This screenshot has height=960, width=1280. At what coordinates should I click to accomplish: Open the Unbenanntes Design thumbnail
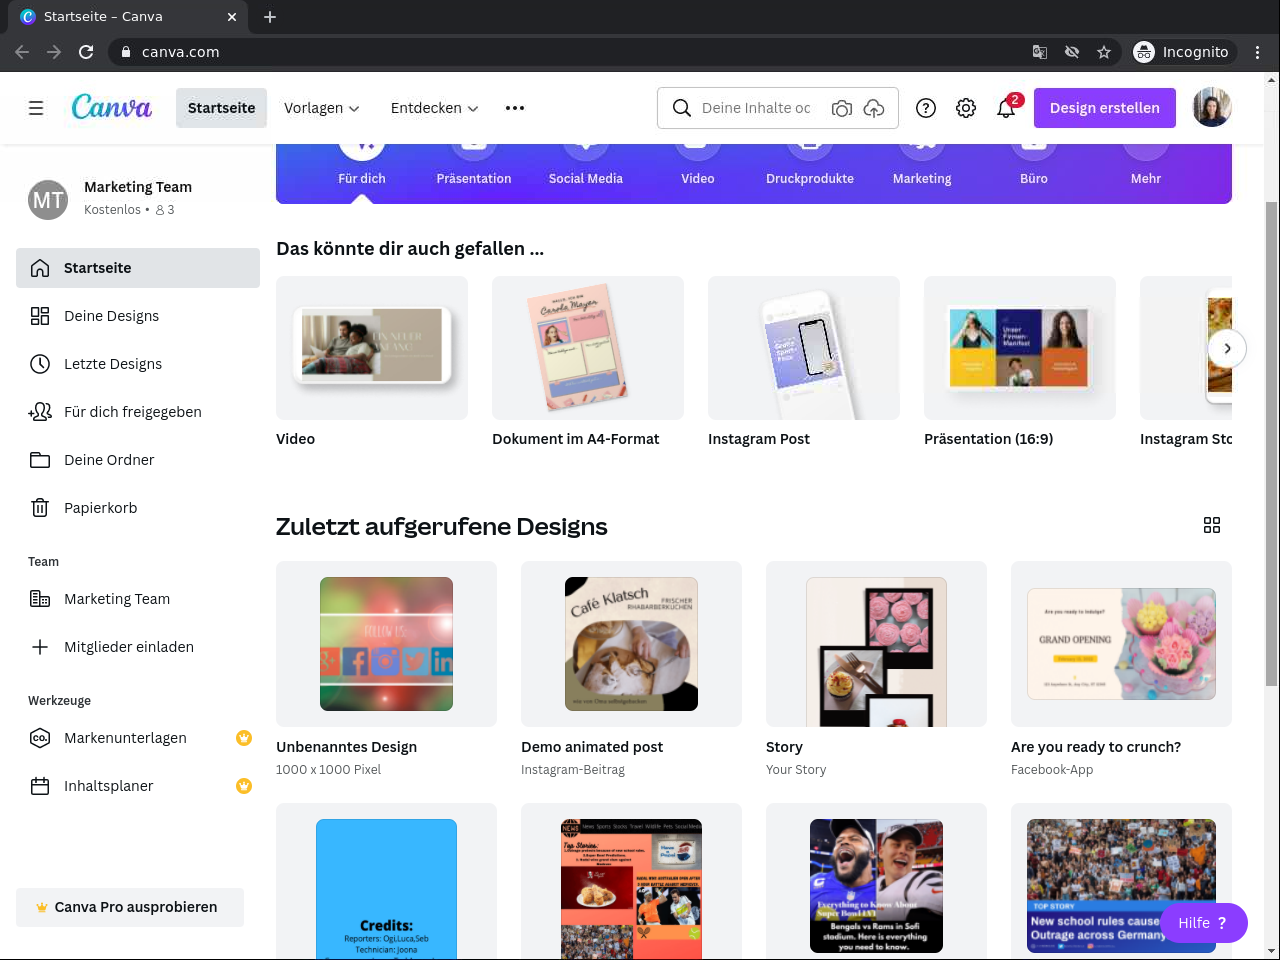click(x=386, y=644)
